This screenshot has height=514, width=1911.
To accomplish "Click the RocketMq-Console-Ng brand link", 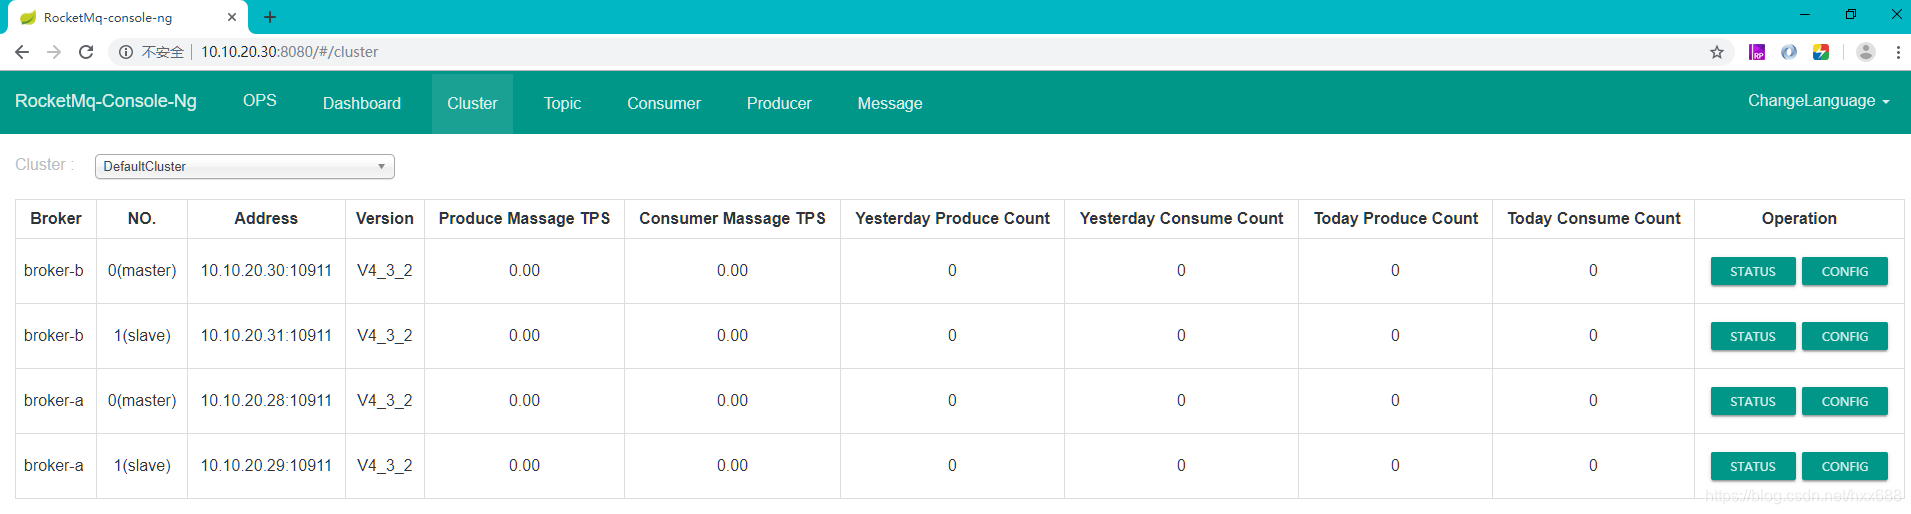I will pyautogui.click(x=106, y=101).
